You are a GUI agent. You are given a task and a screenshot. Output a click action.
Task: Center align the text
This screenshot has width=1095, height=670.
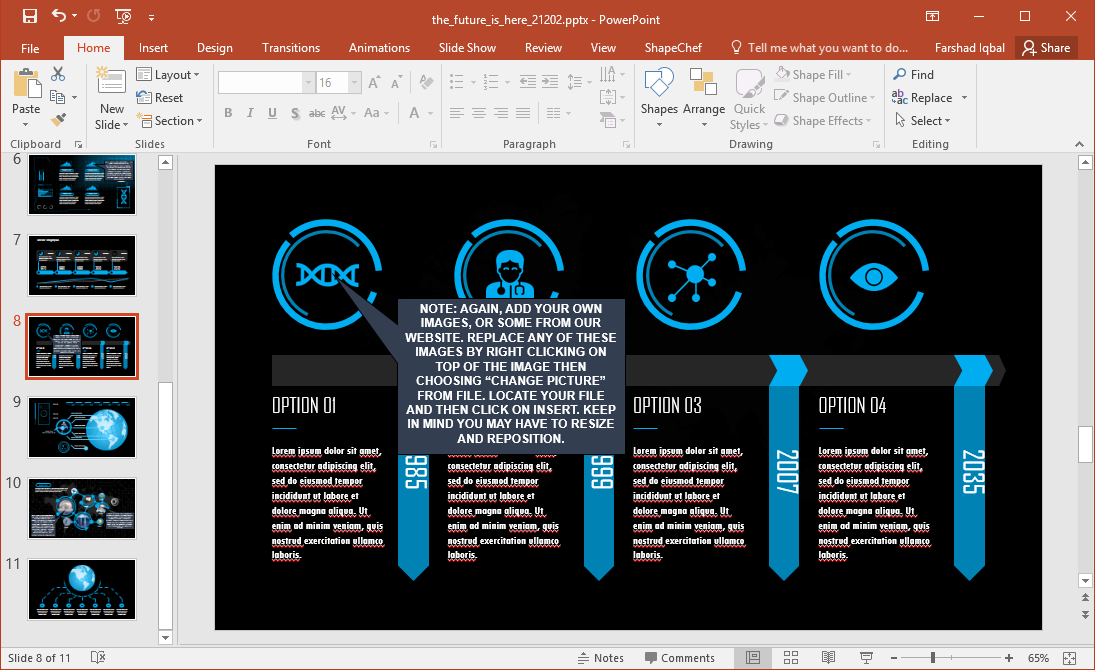479,112
